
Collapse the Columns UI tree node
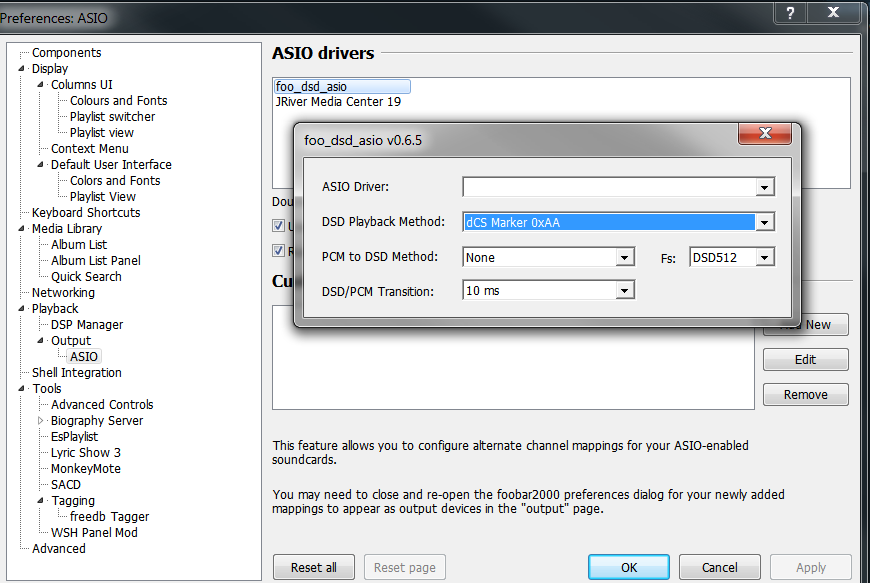pos(41,85)
